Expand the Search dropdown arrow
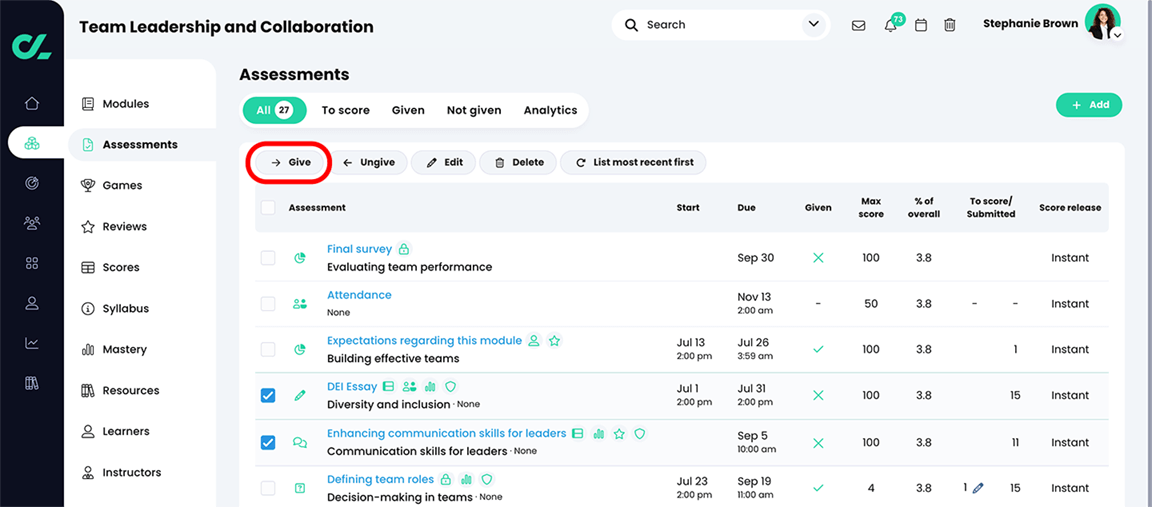The width and height of the screenshot is (1152, 507). (813, 25)
